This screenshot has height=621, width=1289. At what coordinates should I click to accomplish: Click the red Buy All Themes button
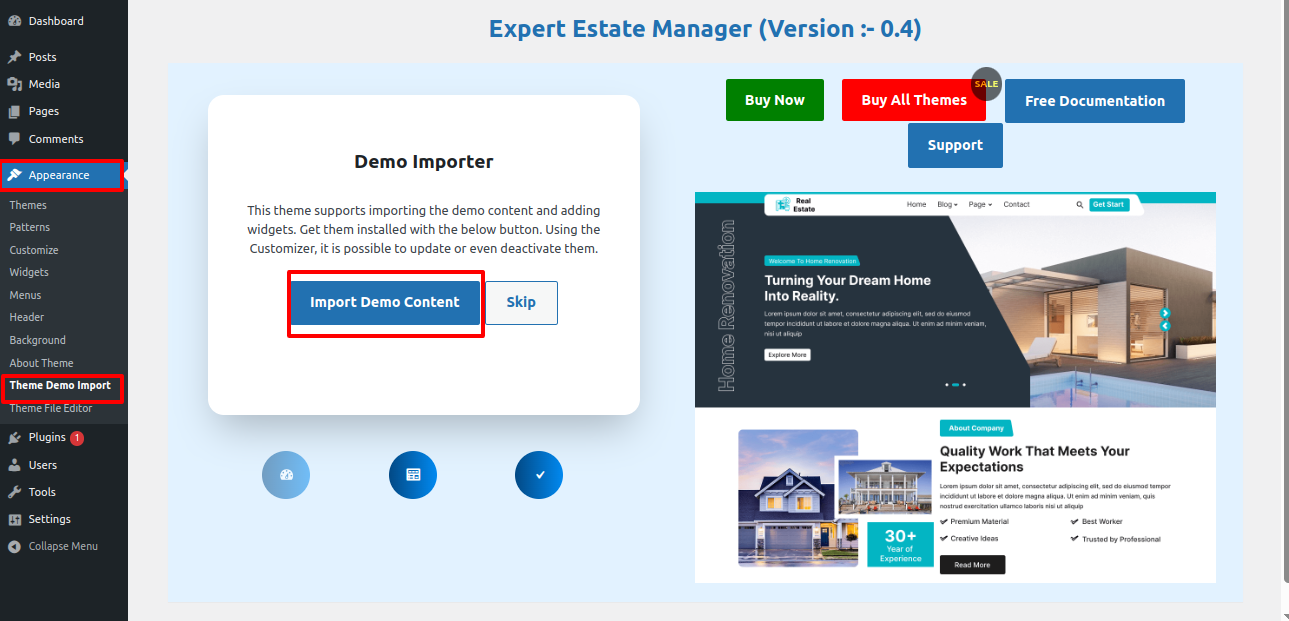coord(914,100)
